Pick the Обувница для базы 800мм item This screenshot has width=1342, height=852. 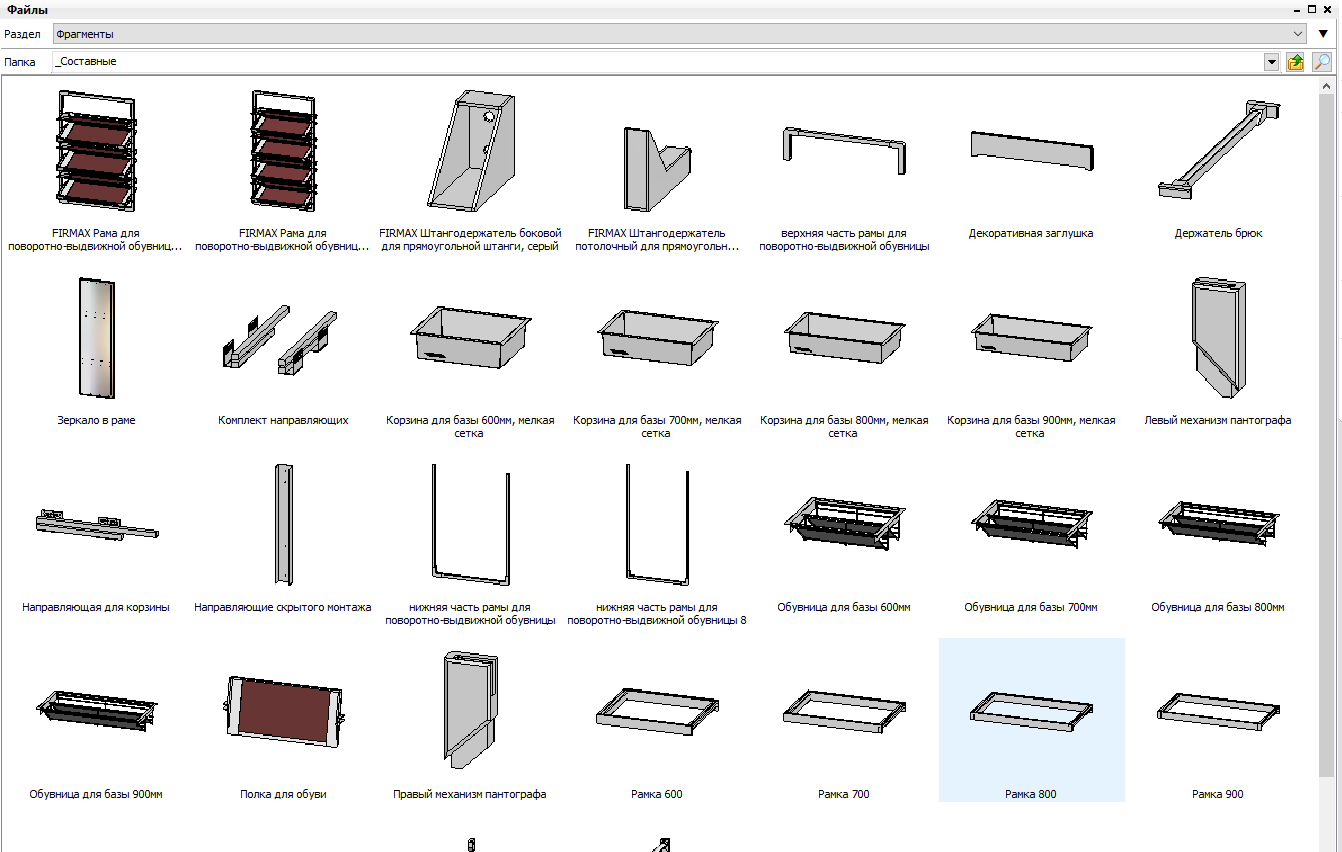click(x=1218, y=522)
